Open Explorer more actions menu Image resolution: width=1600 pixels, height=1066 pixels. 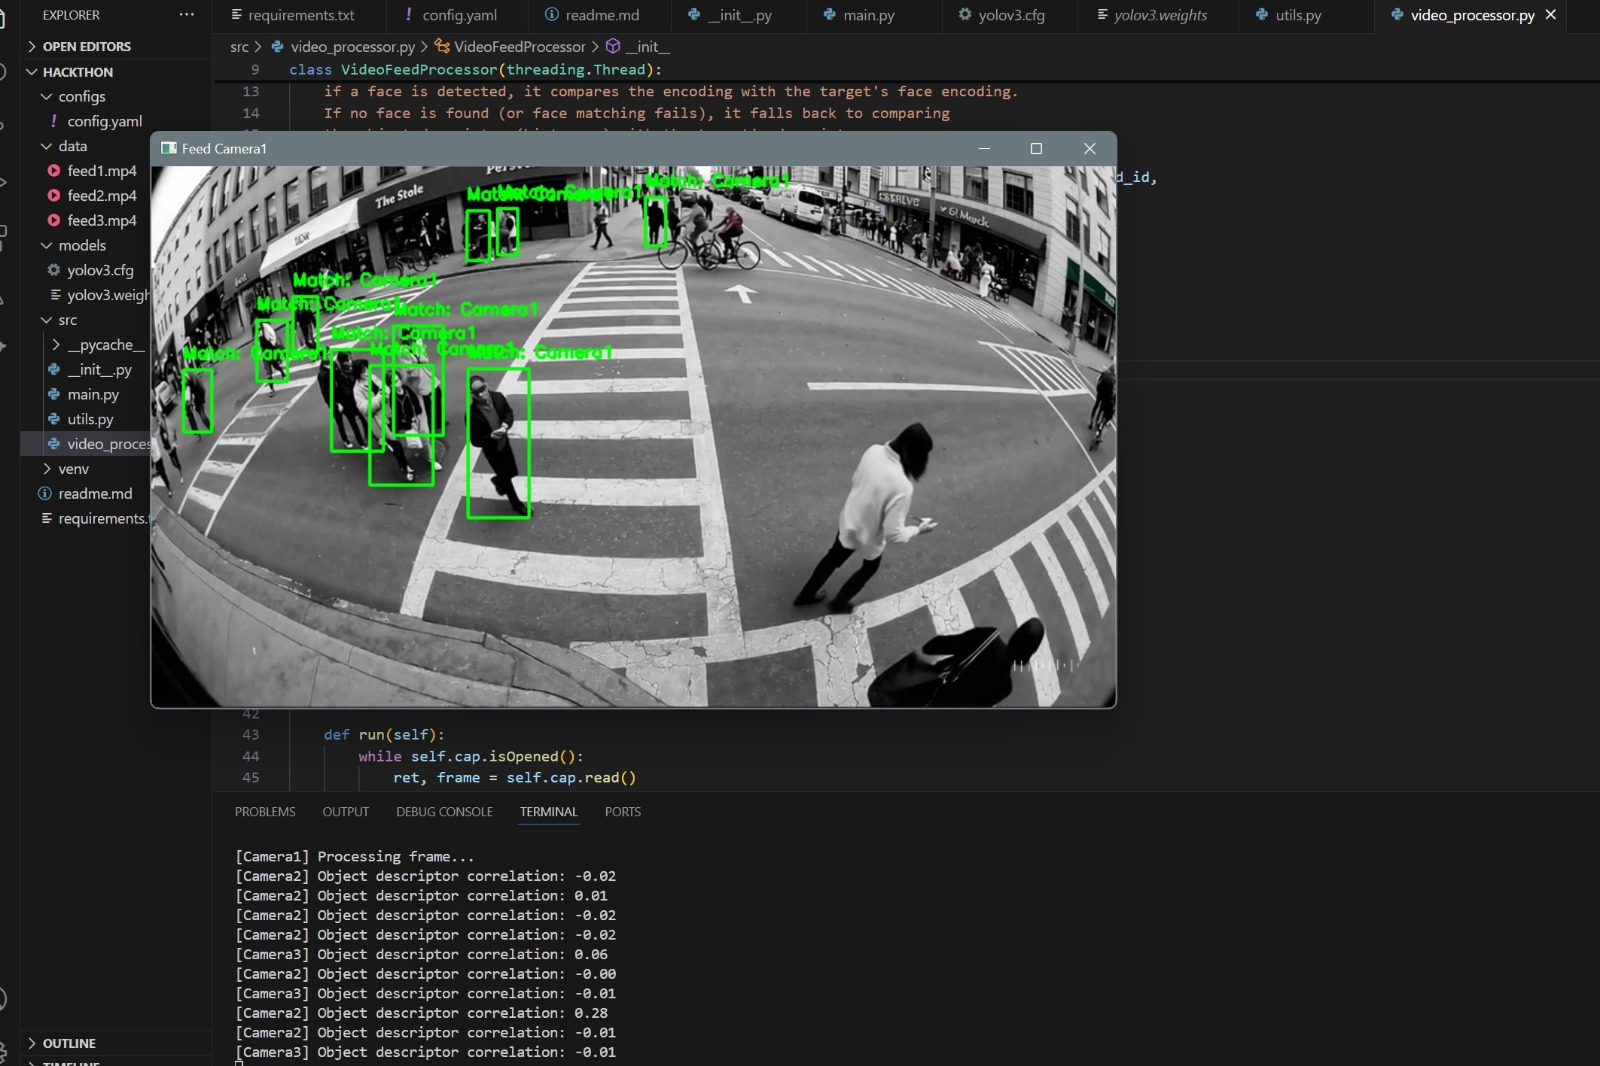186,14
